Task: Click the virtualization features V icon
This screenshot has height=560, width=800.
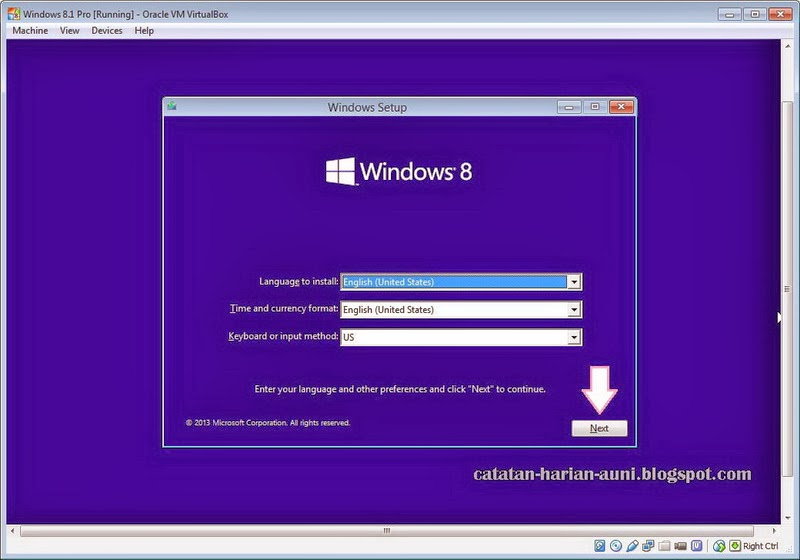Action: (696, 546)
